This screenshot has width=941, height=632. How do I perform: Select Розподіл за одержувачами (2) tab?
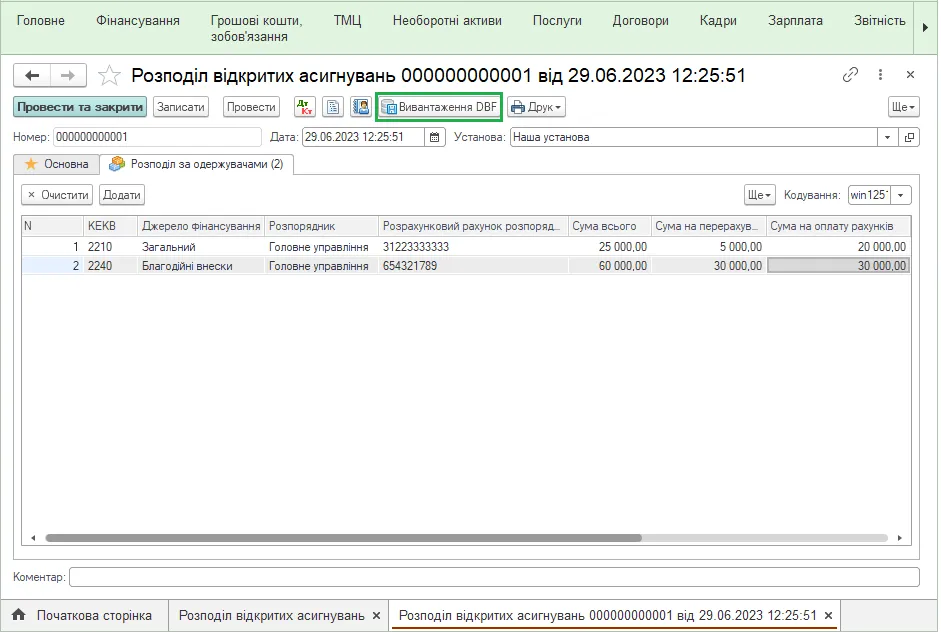click(196, 164)
